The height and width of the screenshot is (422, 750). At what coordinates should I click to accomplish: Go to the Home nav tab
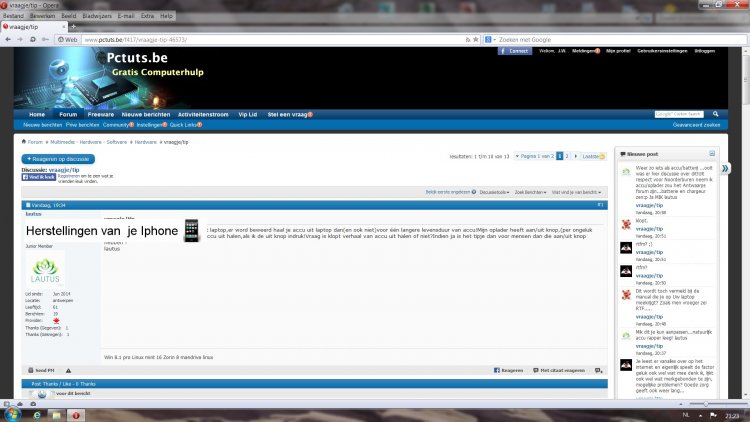(x=37, y=115)
